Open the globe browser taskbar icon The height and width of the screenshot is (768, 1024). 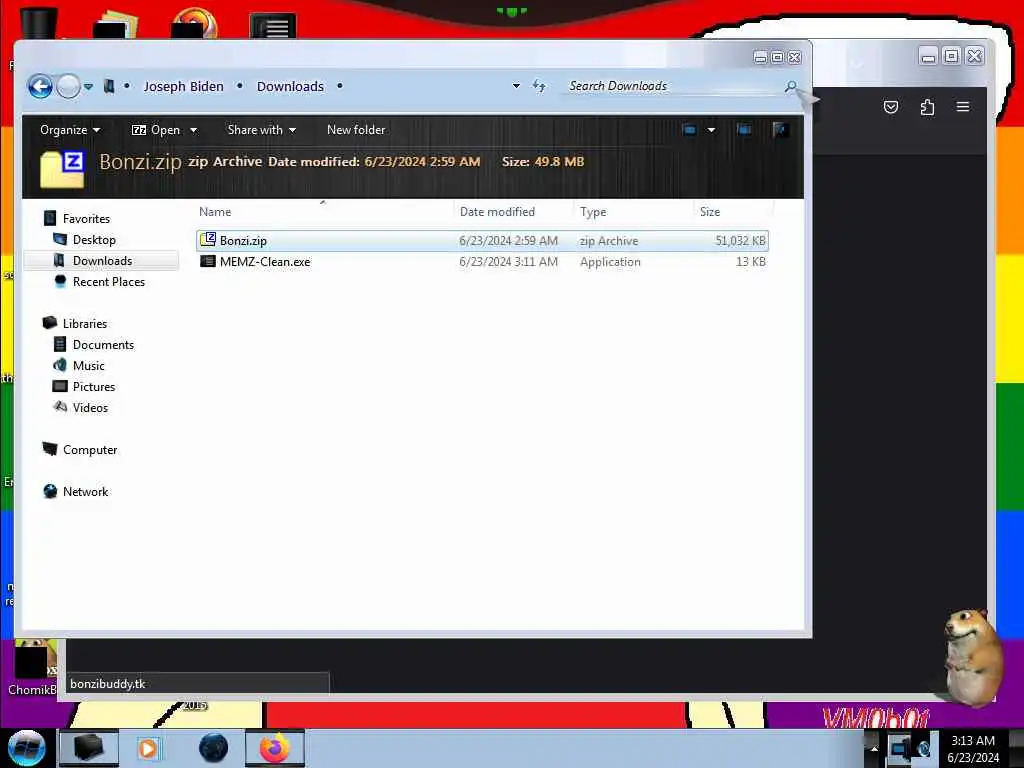(x=214, y=748)
